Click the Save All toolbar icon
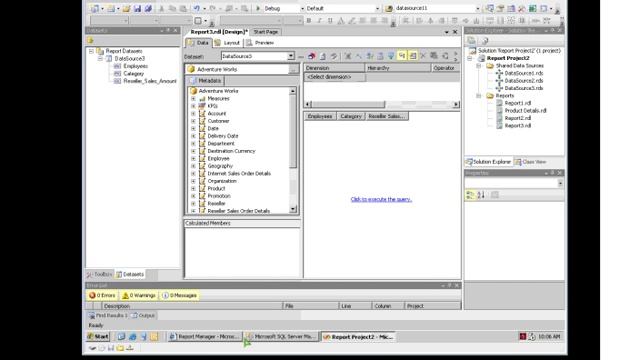640x360 pixels. [148, 8]
